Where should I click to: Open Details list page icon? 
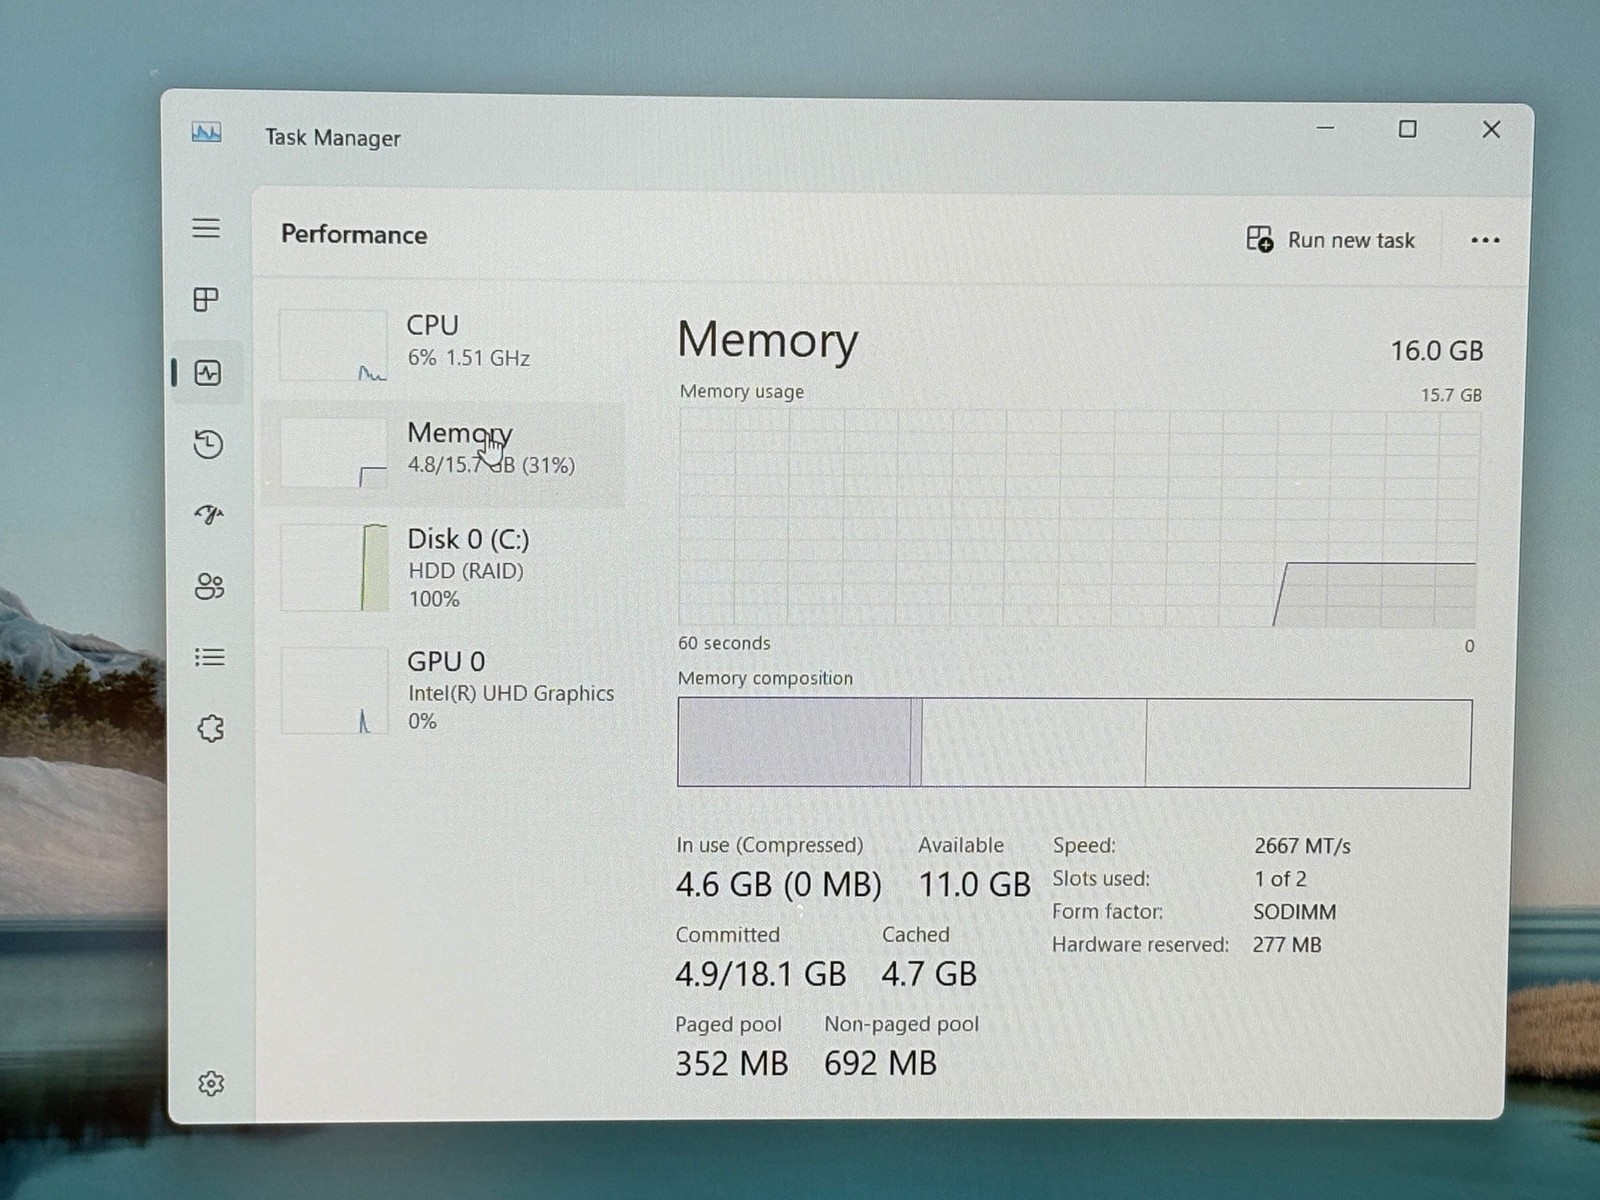(209, 657)
